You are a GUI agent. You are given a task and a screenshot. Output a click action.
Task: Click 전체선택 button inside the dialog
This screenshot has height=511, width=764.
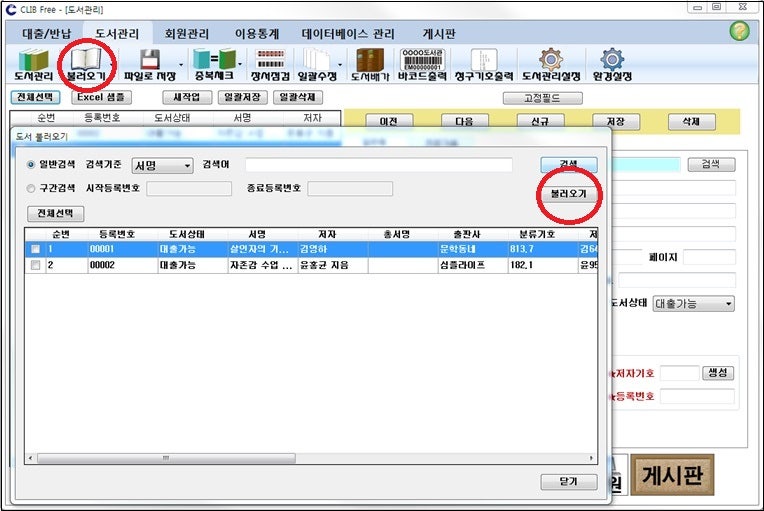click(56, 213)
